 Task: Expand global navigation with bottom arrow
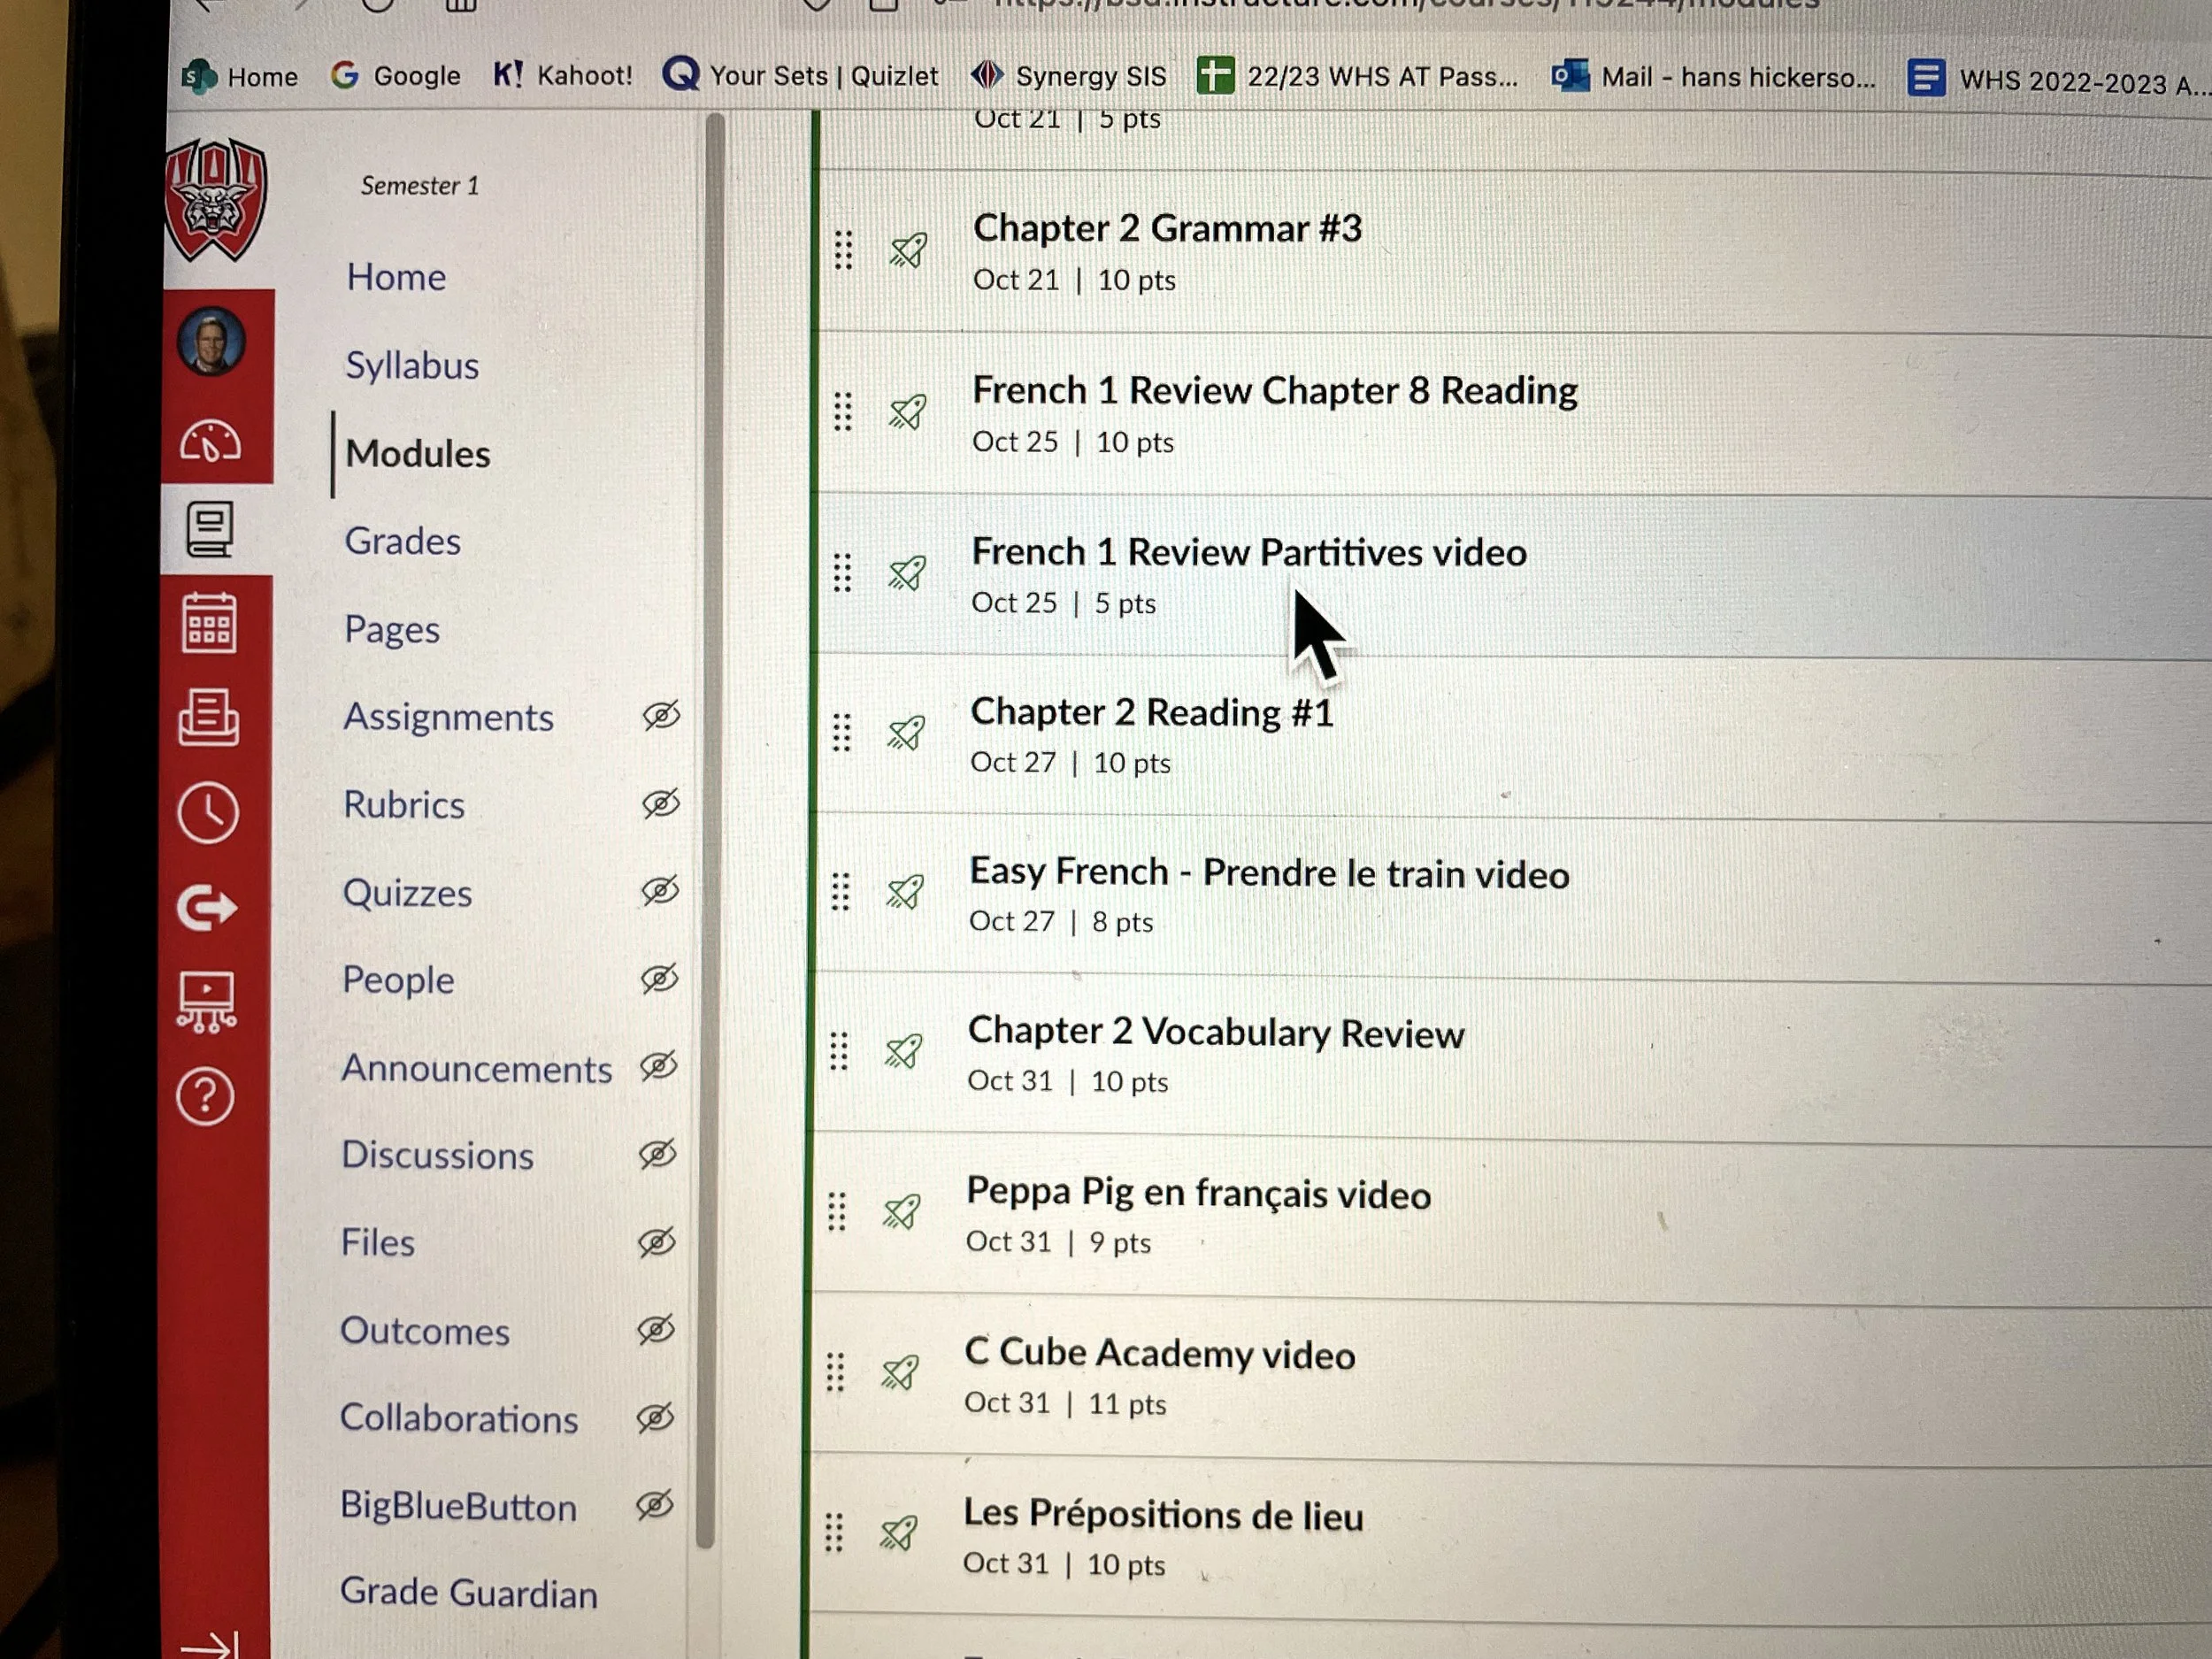209,1644
